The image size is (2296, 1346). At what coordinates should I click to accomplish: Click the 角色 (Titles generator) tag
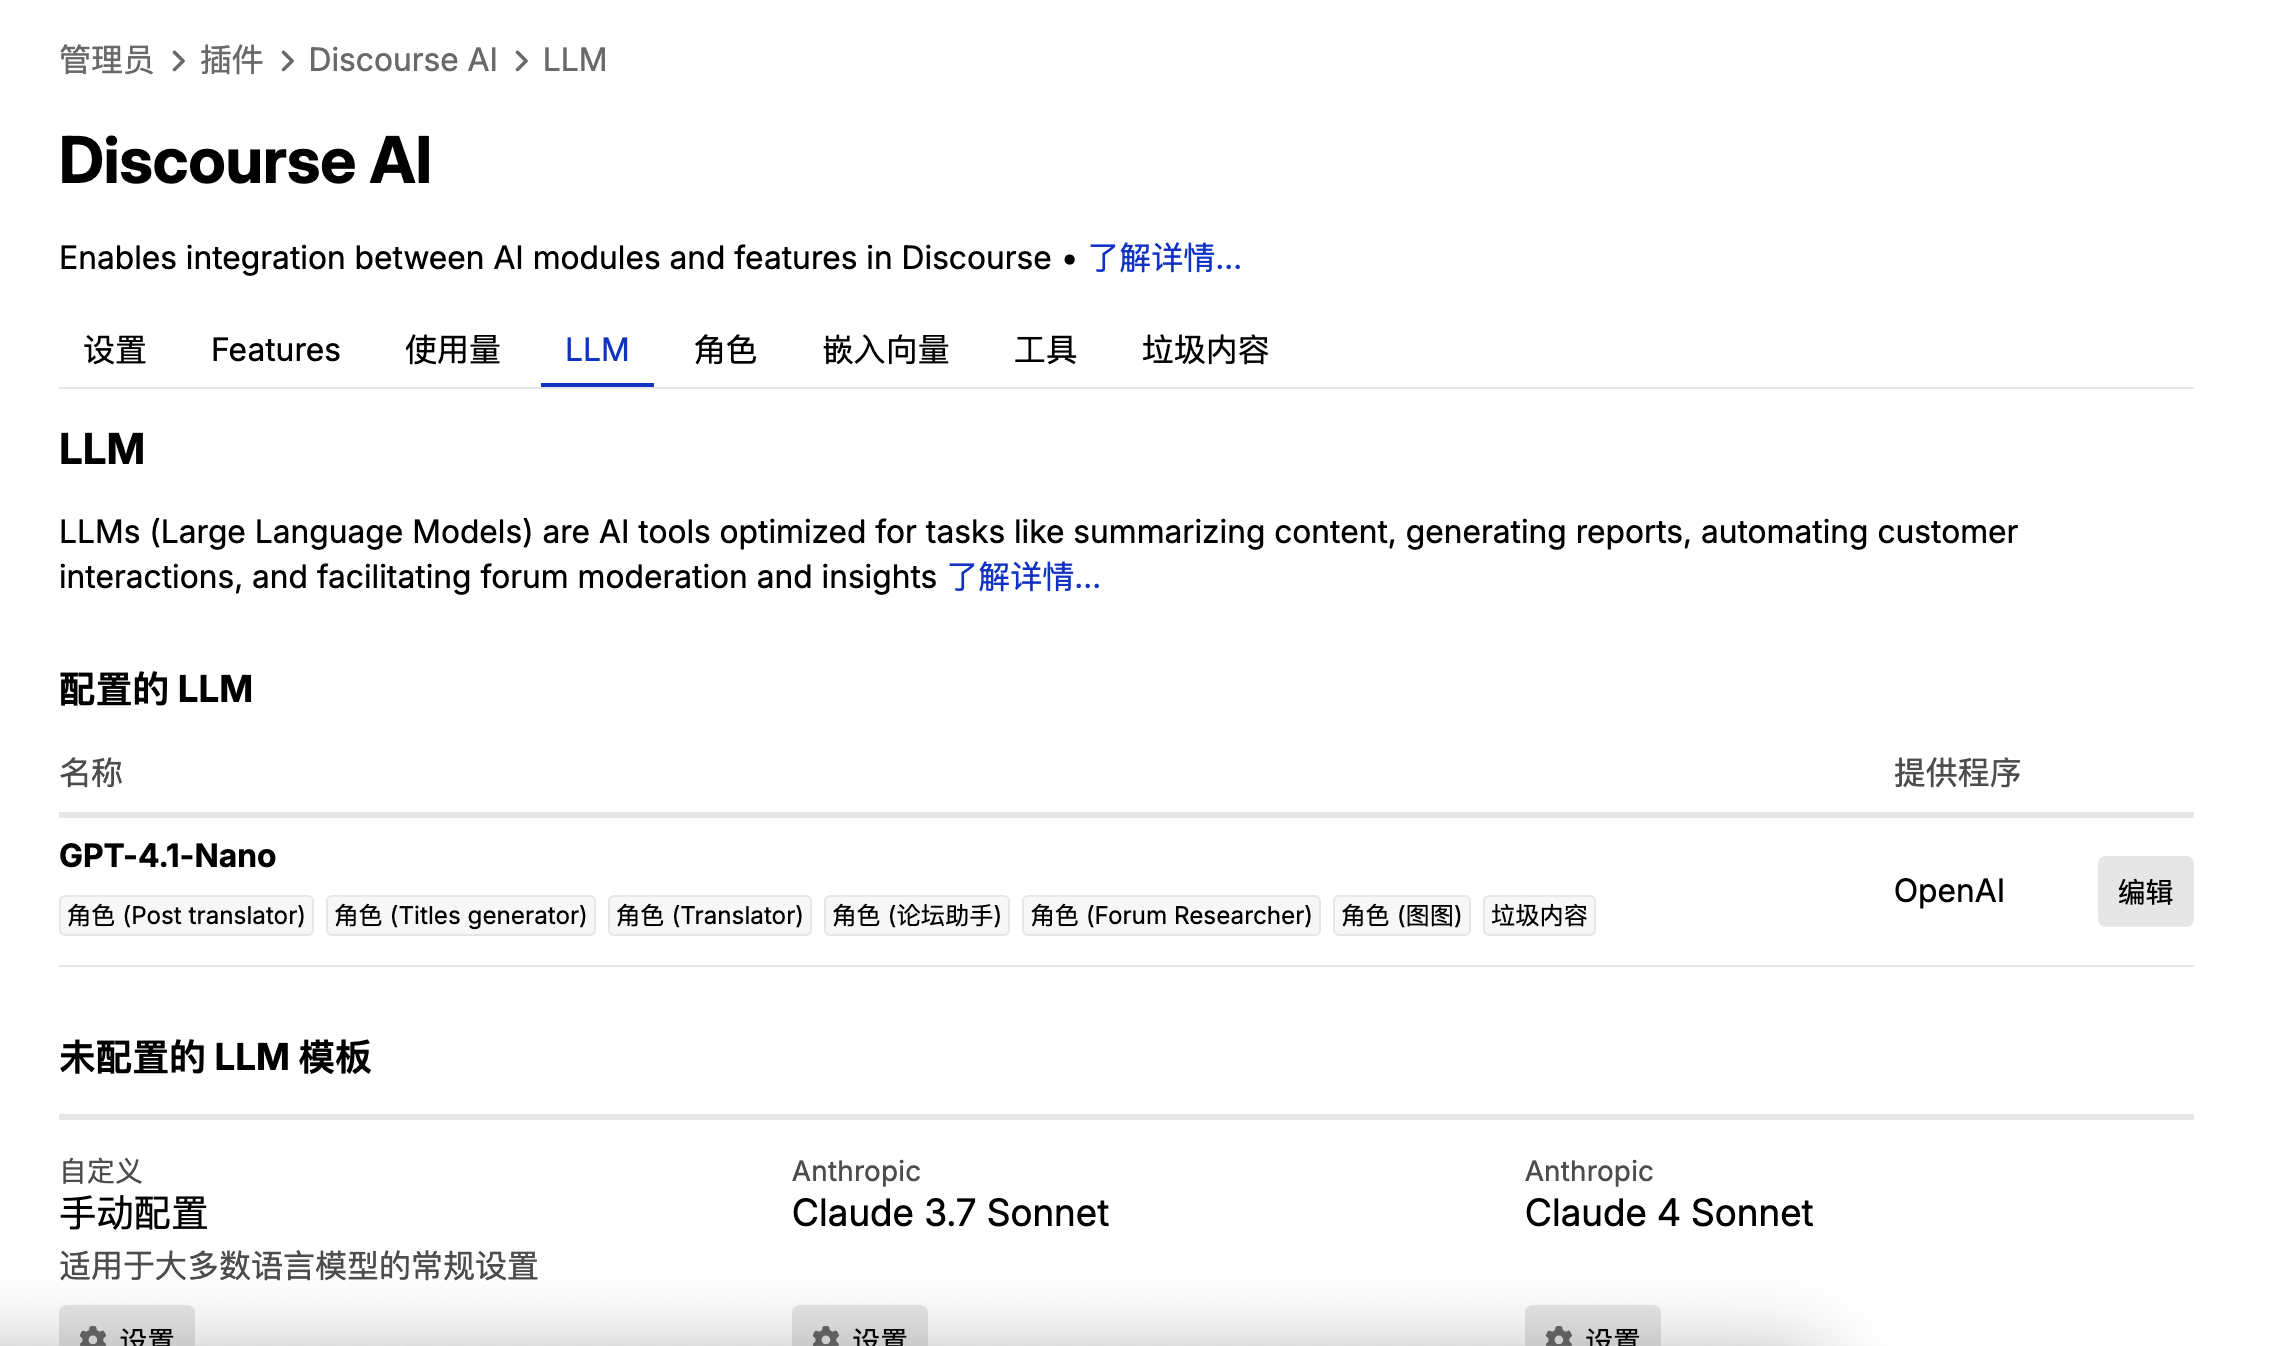tap(460, 915)
